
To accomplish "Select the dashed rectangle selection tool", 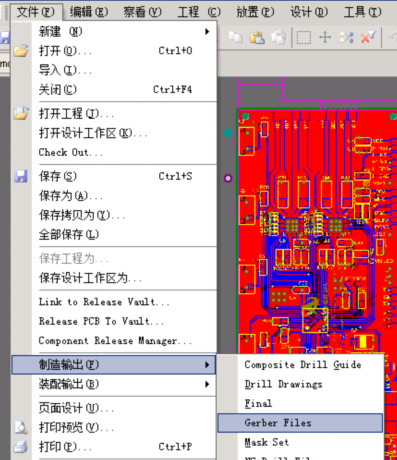I will (x=304, y=37).
